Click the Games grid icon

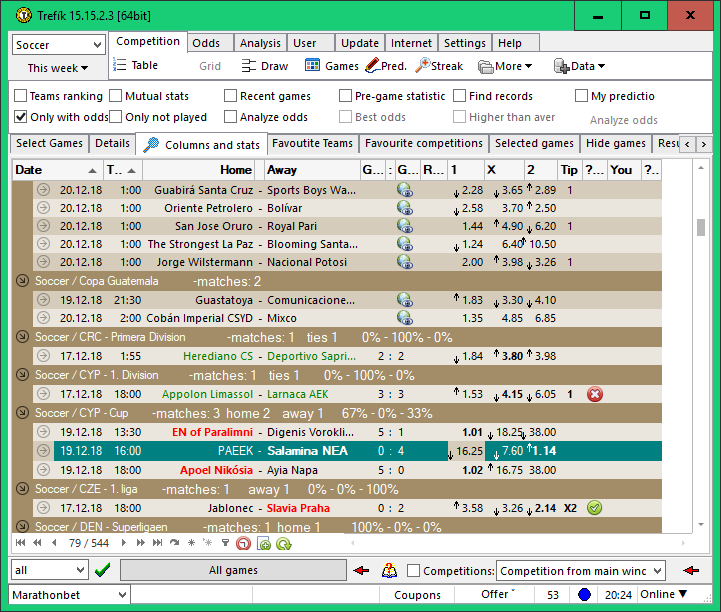coord(312,66)
